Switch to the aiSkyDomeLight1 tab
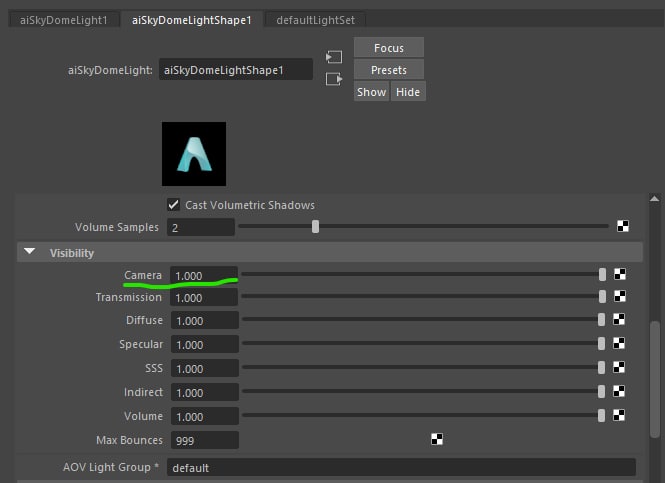The width and height of the screenshot is (665, 483). pos(64,20)
